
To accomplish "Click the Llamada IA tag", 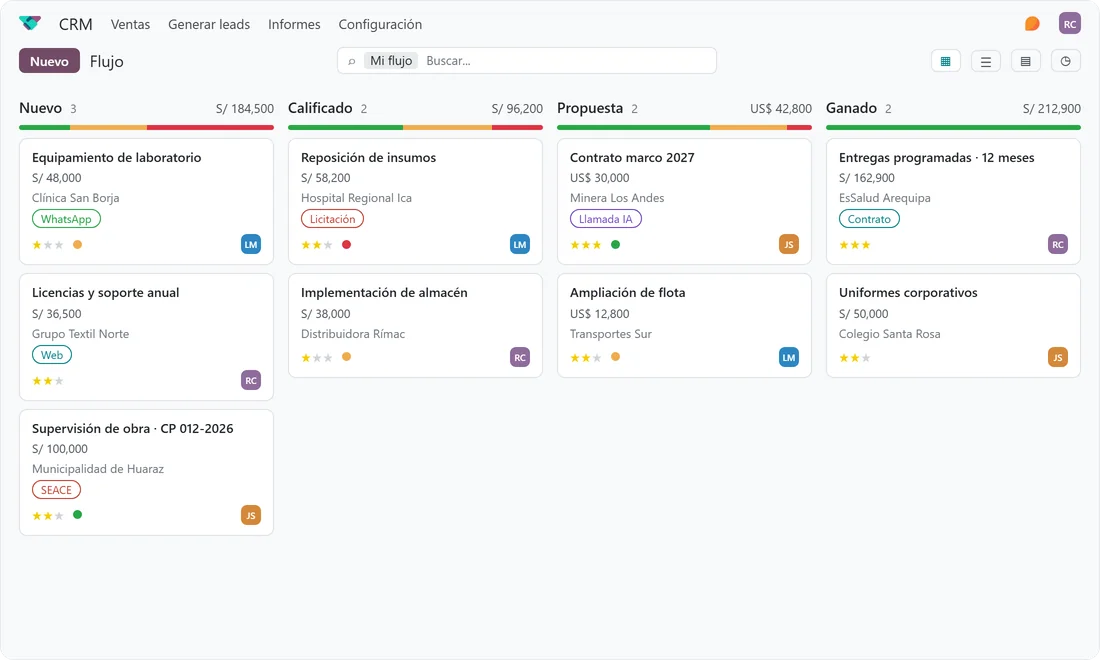I will tap(605, 219).
